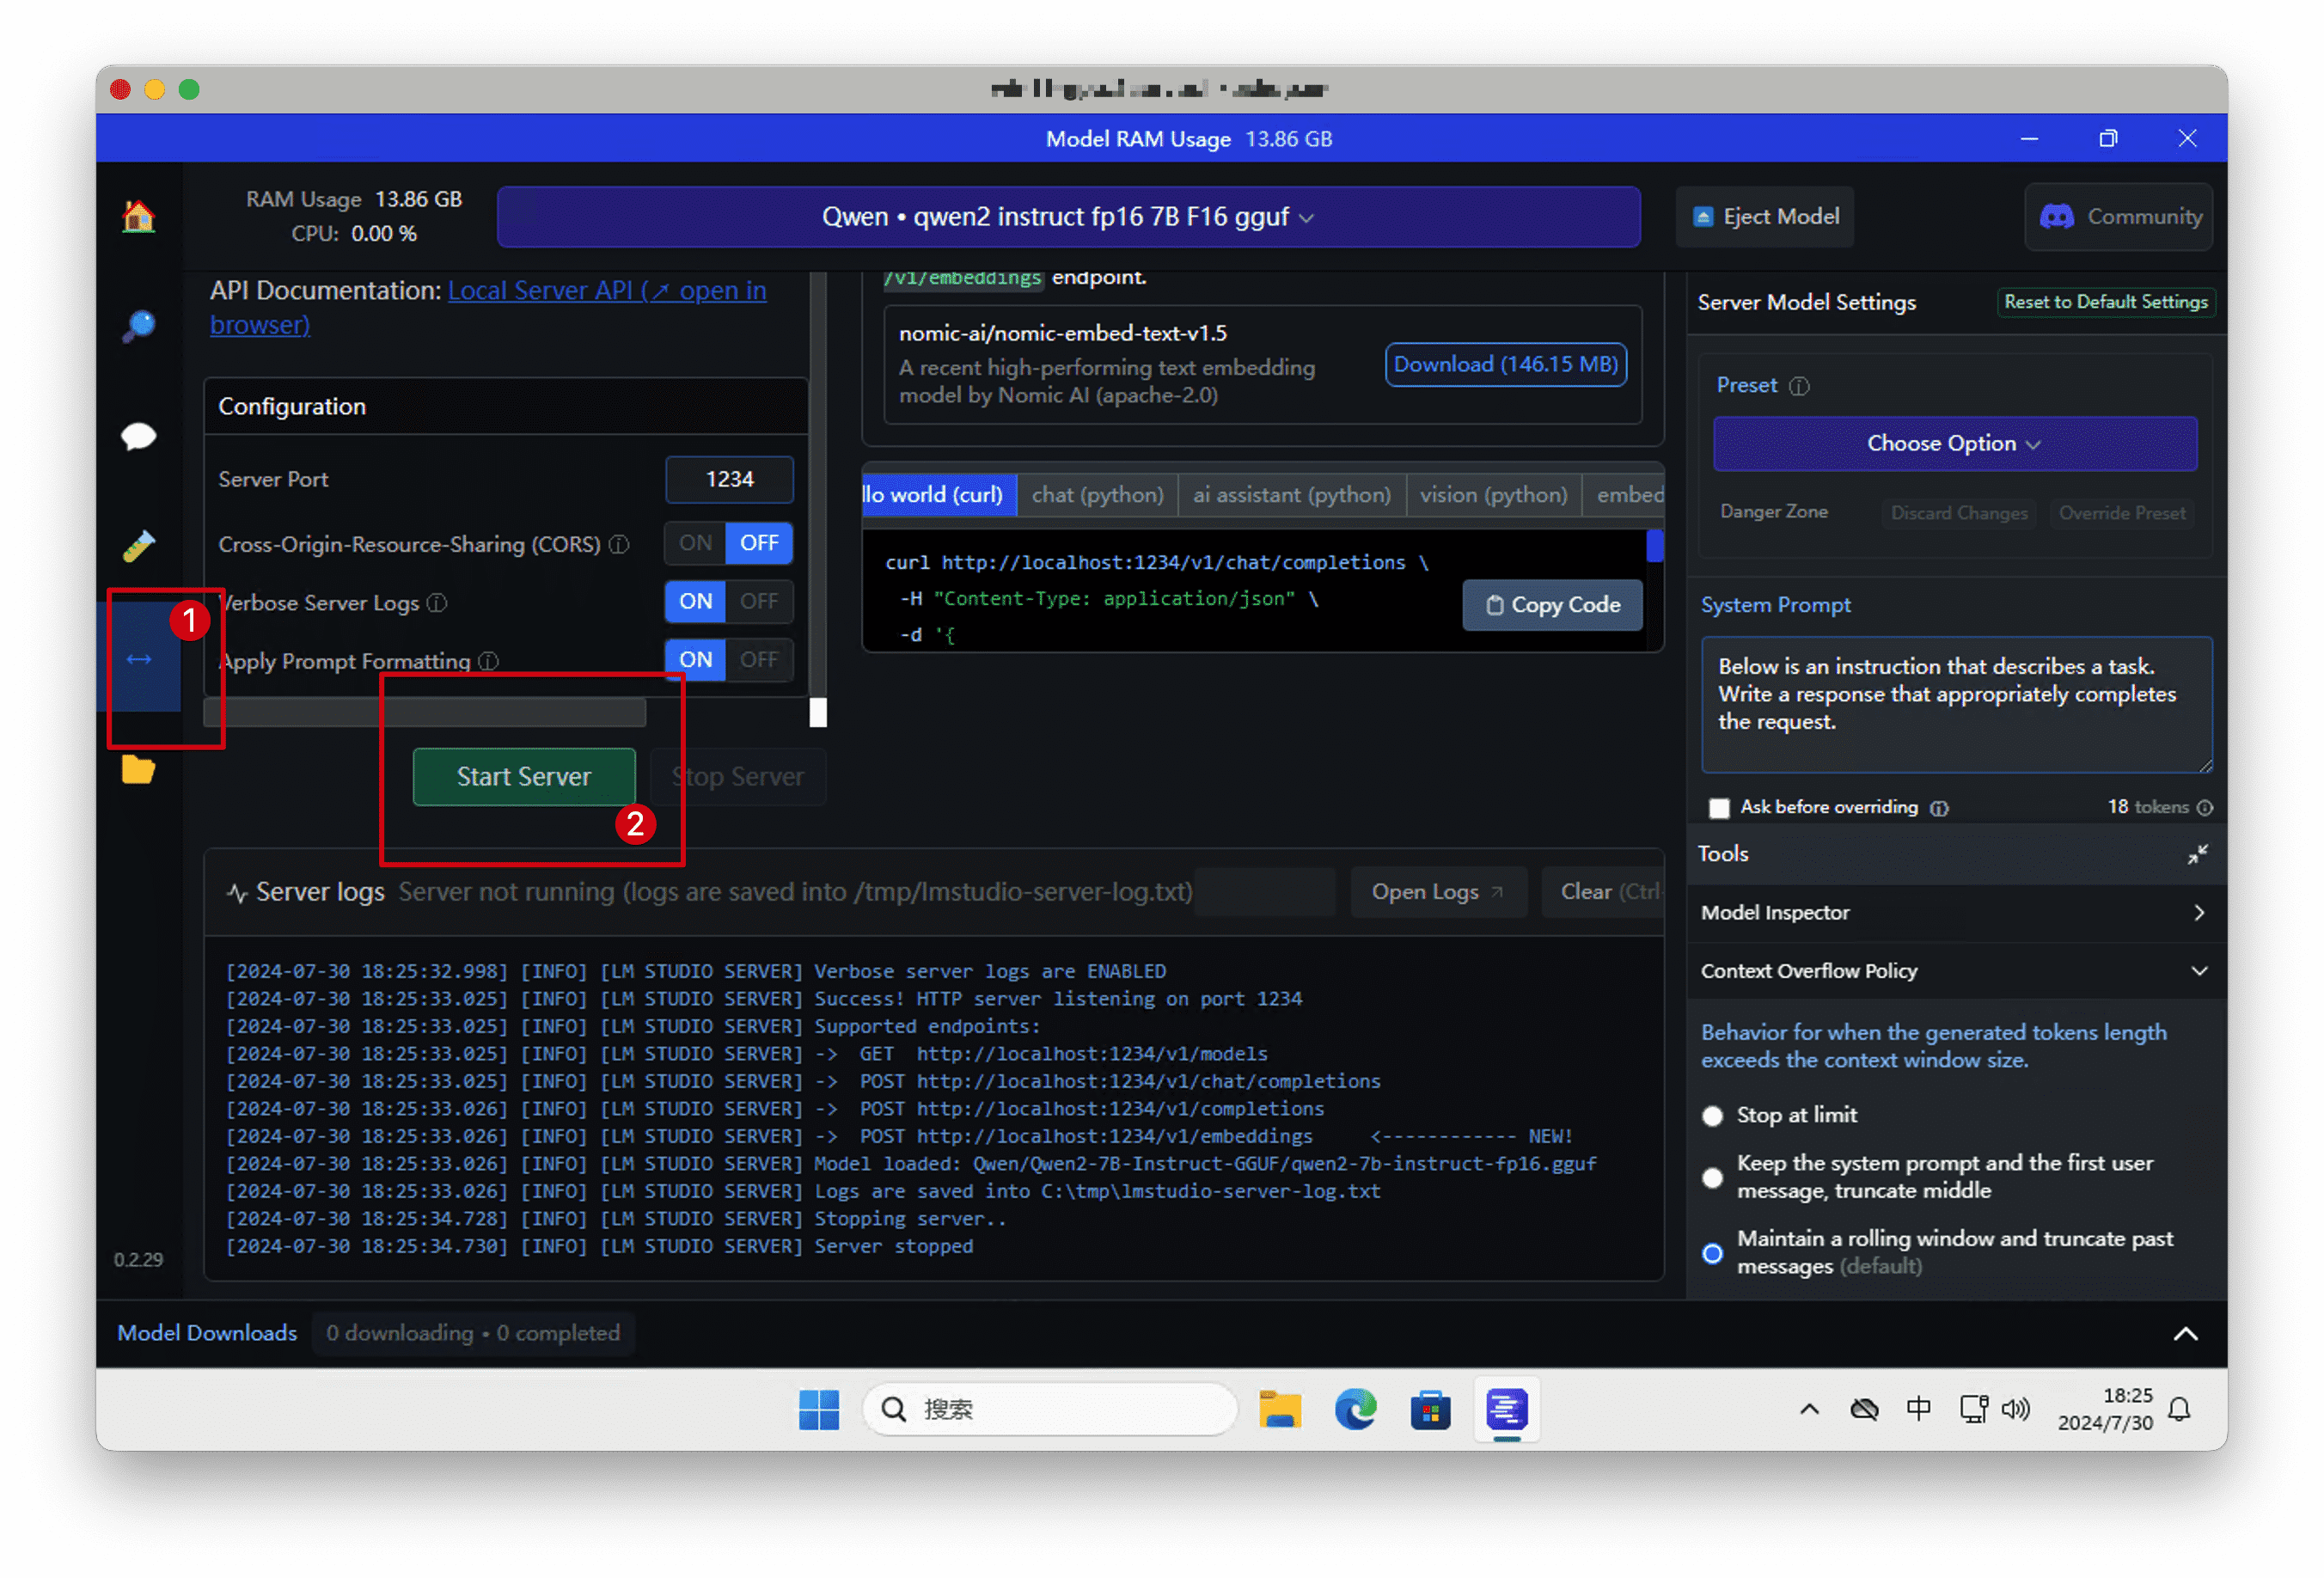Click the Server Port input field
Screen dimensions: 2324x1578
tap(729, 479)
